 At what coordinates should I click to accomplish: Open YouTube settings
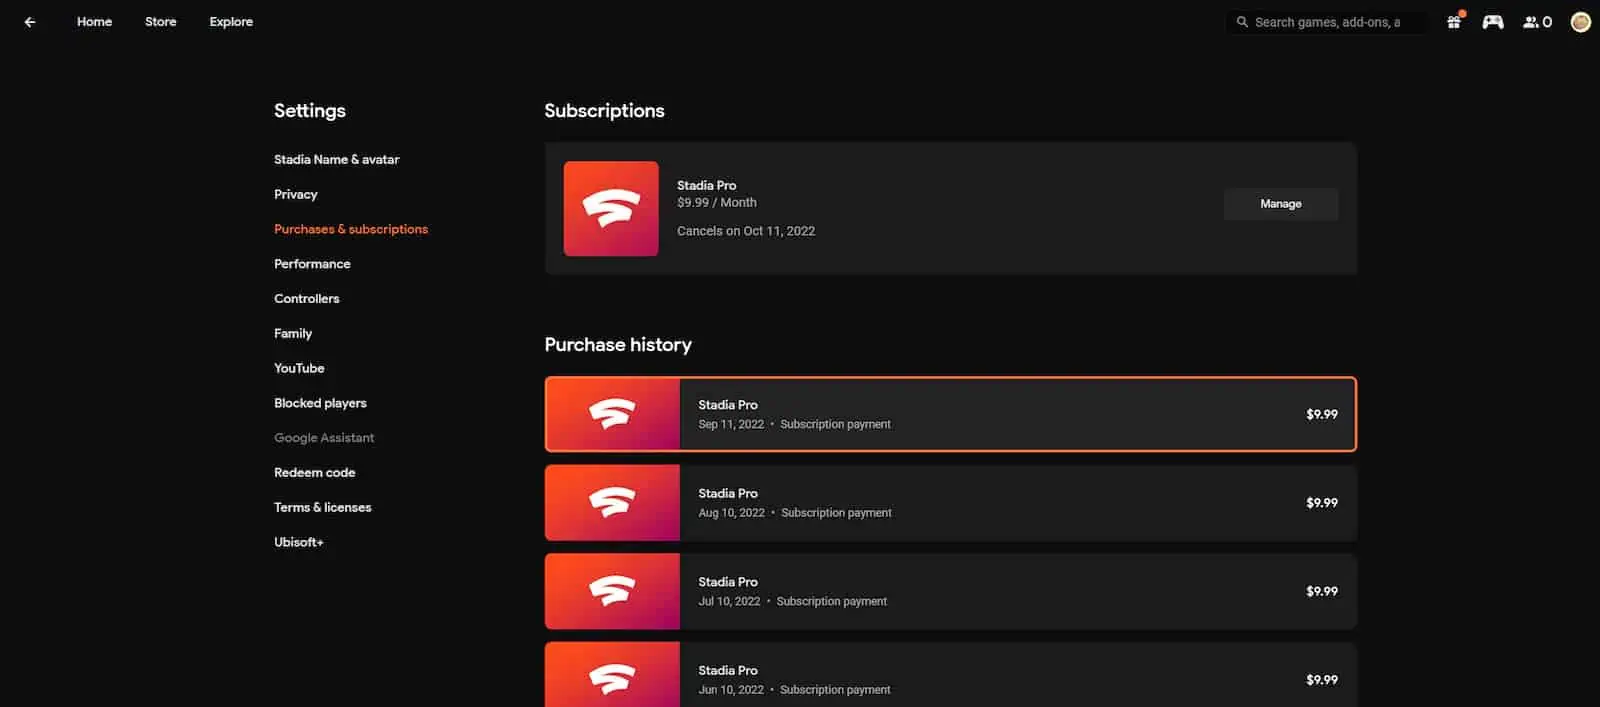pos(299,368)
